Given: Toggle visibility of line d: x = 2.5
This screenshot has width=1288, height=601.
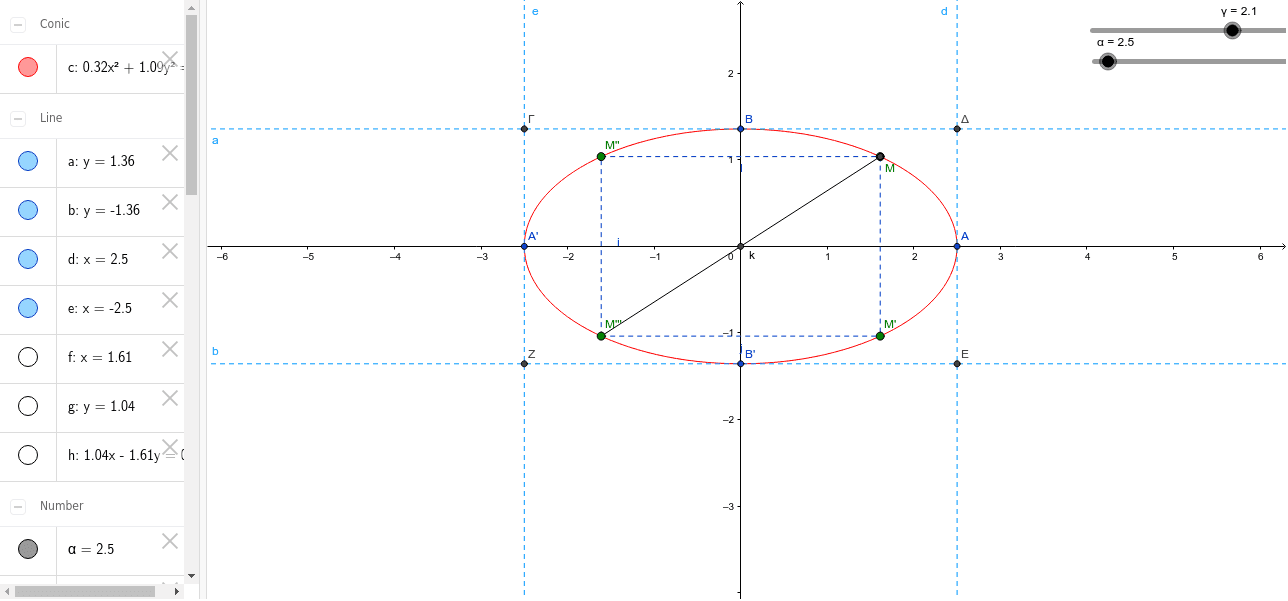Looking at the screenshot, I should click(28, 259).
